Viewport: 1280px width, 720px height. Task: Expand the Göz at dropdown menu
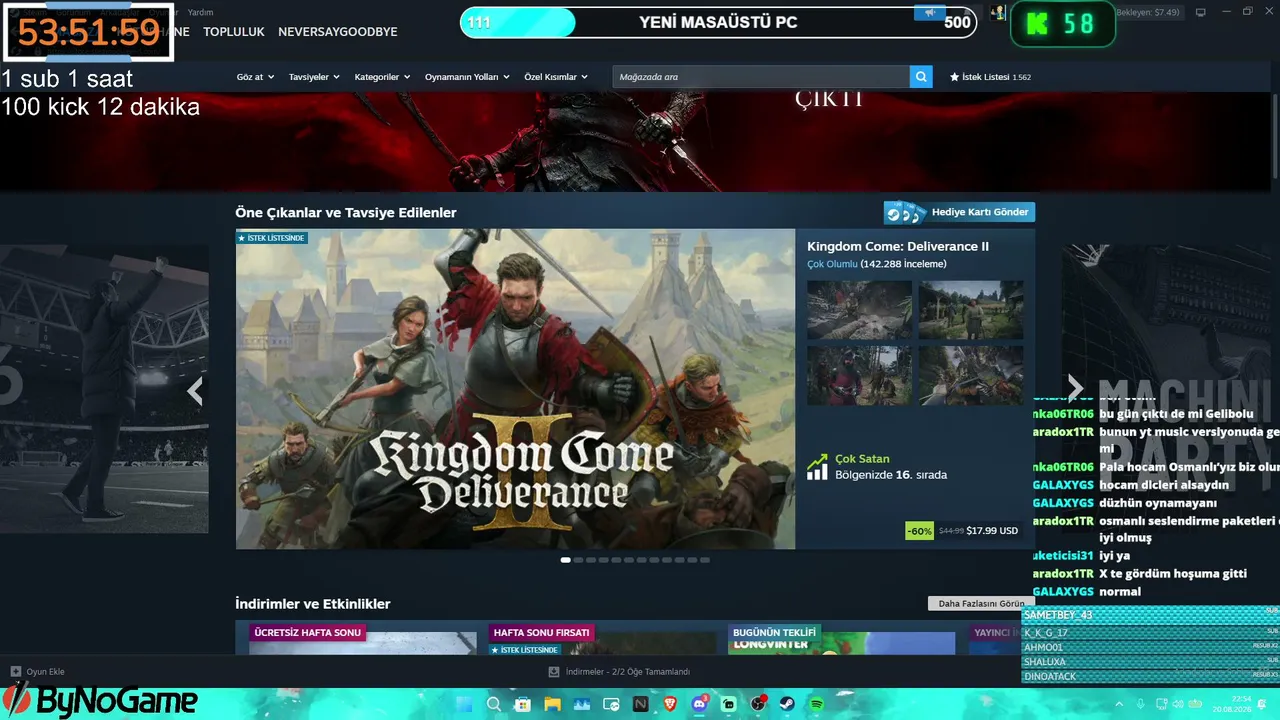(256, 77)
